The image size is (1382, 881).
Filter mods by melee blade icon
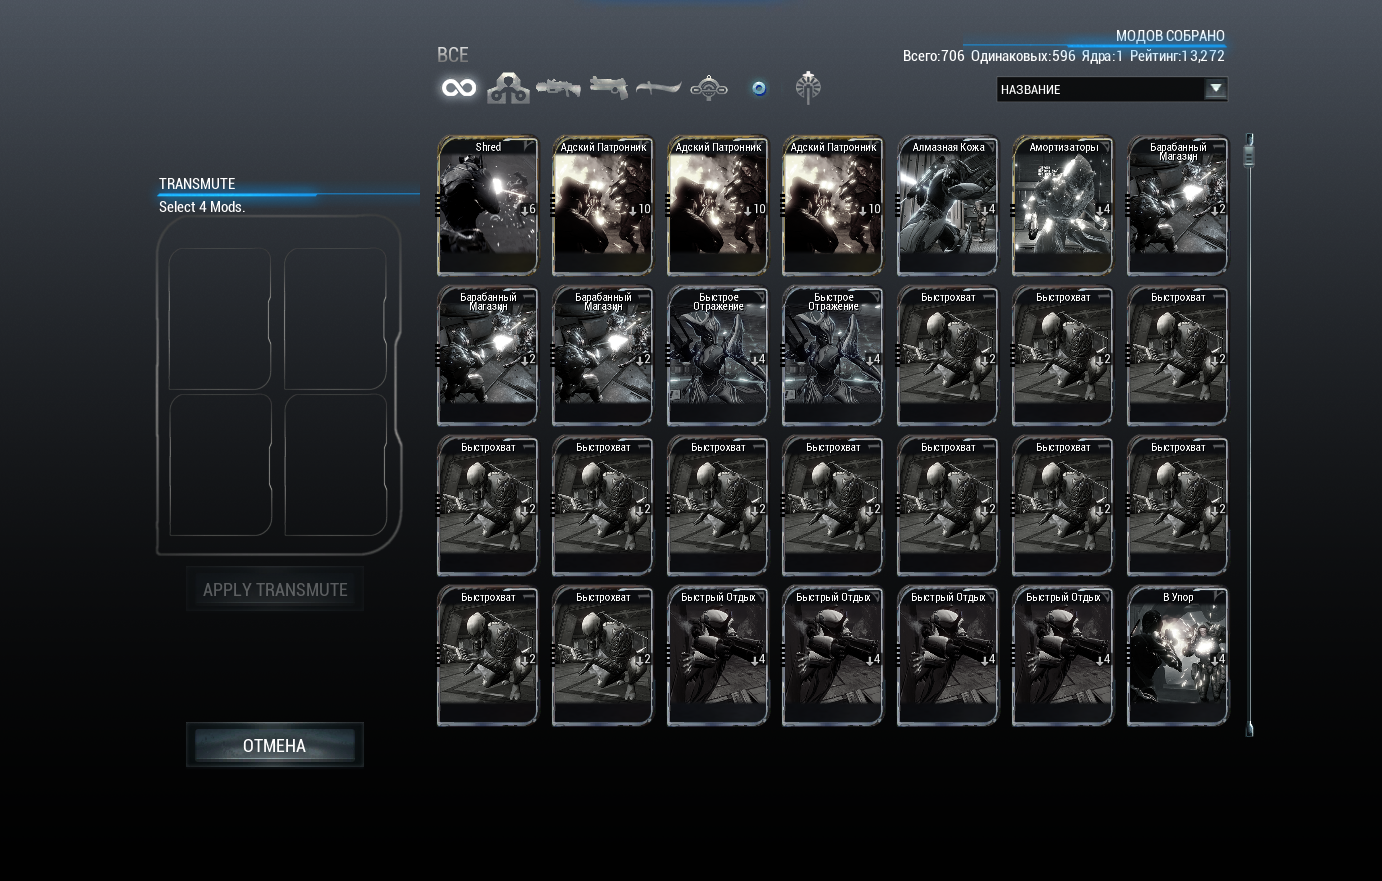coord(659,88)
